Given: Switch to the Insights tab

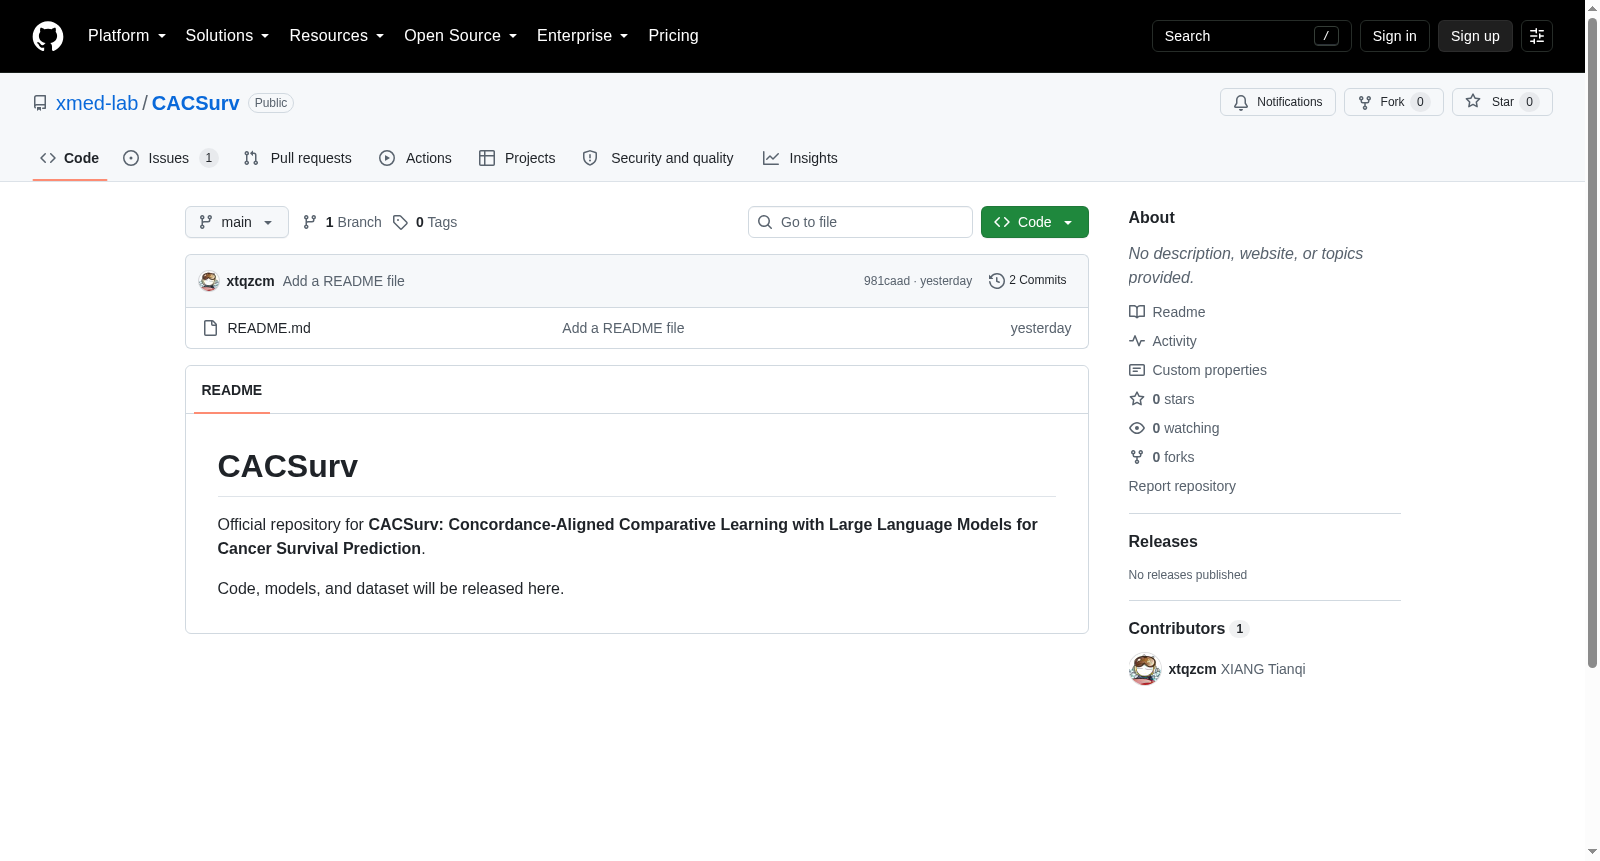Looking at the screenshot, I should 800,158.
